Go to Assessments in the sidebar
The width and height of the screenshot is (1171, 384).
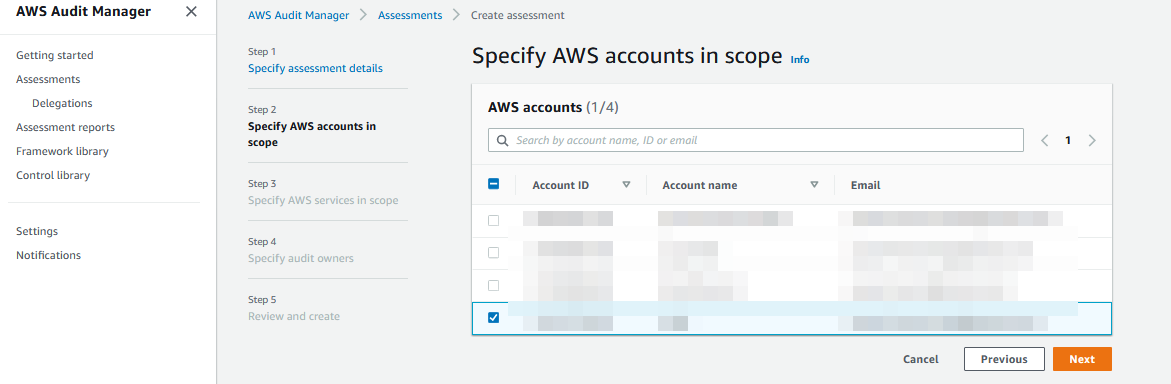point(48,79)
